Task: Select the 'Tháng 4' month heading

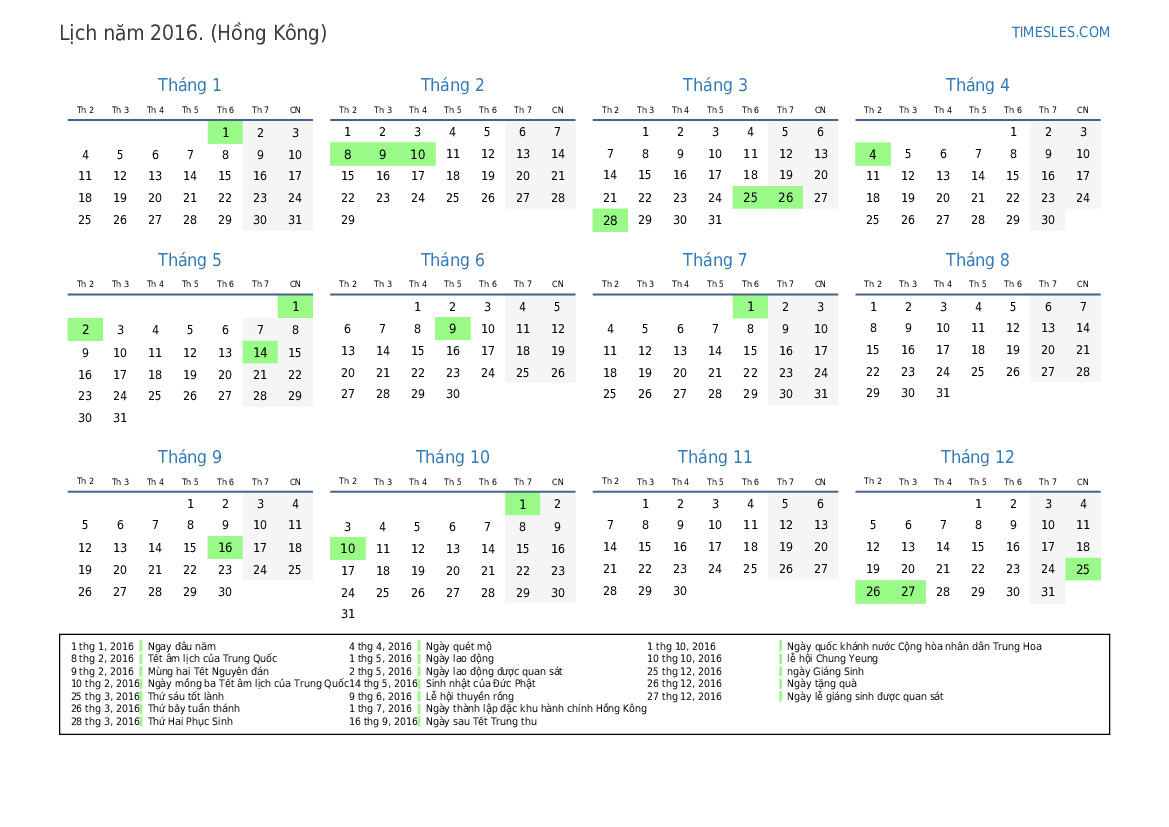Action: (977, 85)
